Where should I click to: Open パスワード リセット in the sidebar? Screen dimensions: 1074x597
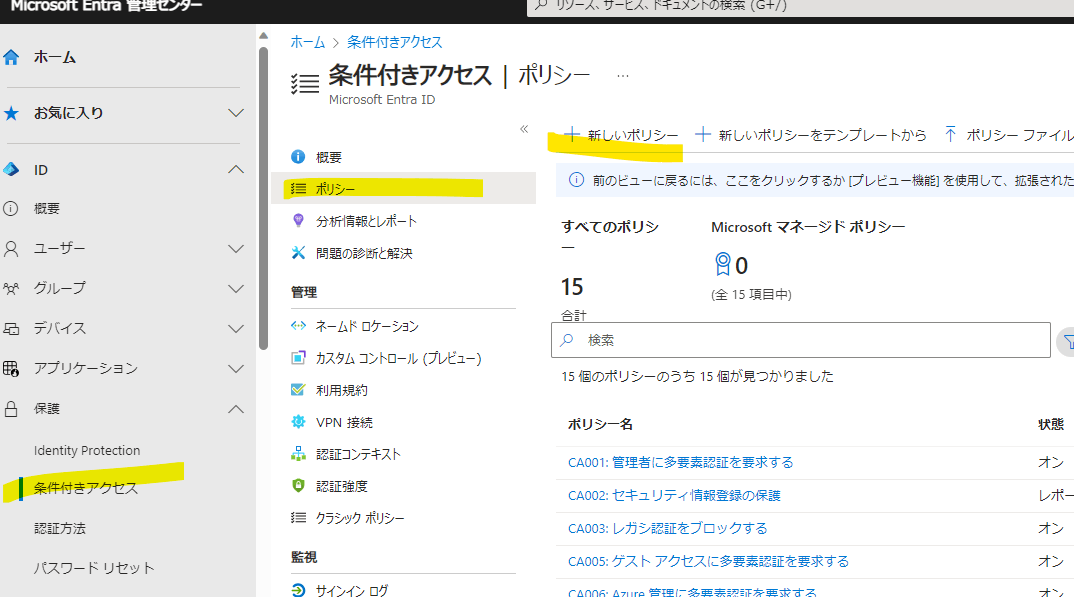point(94,568)
